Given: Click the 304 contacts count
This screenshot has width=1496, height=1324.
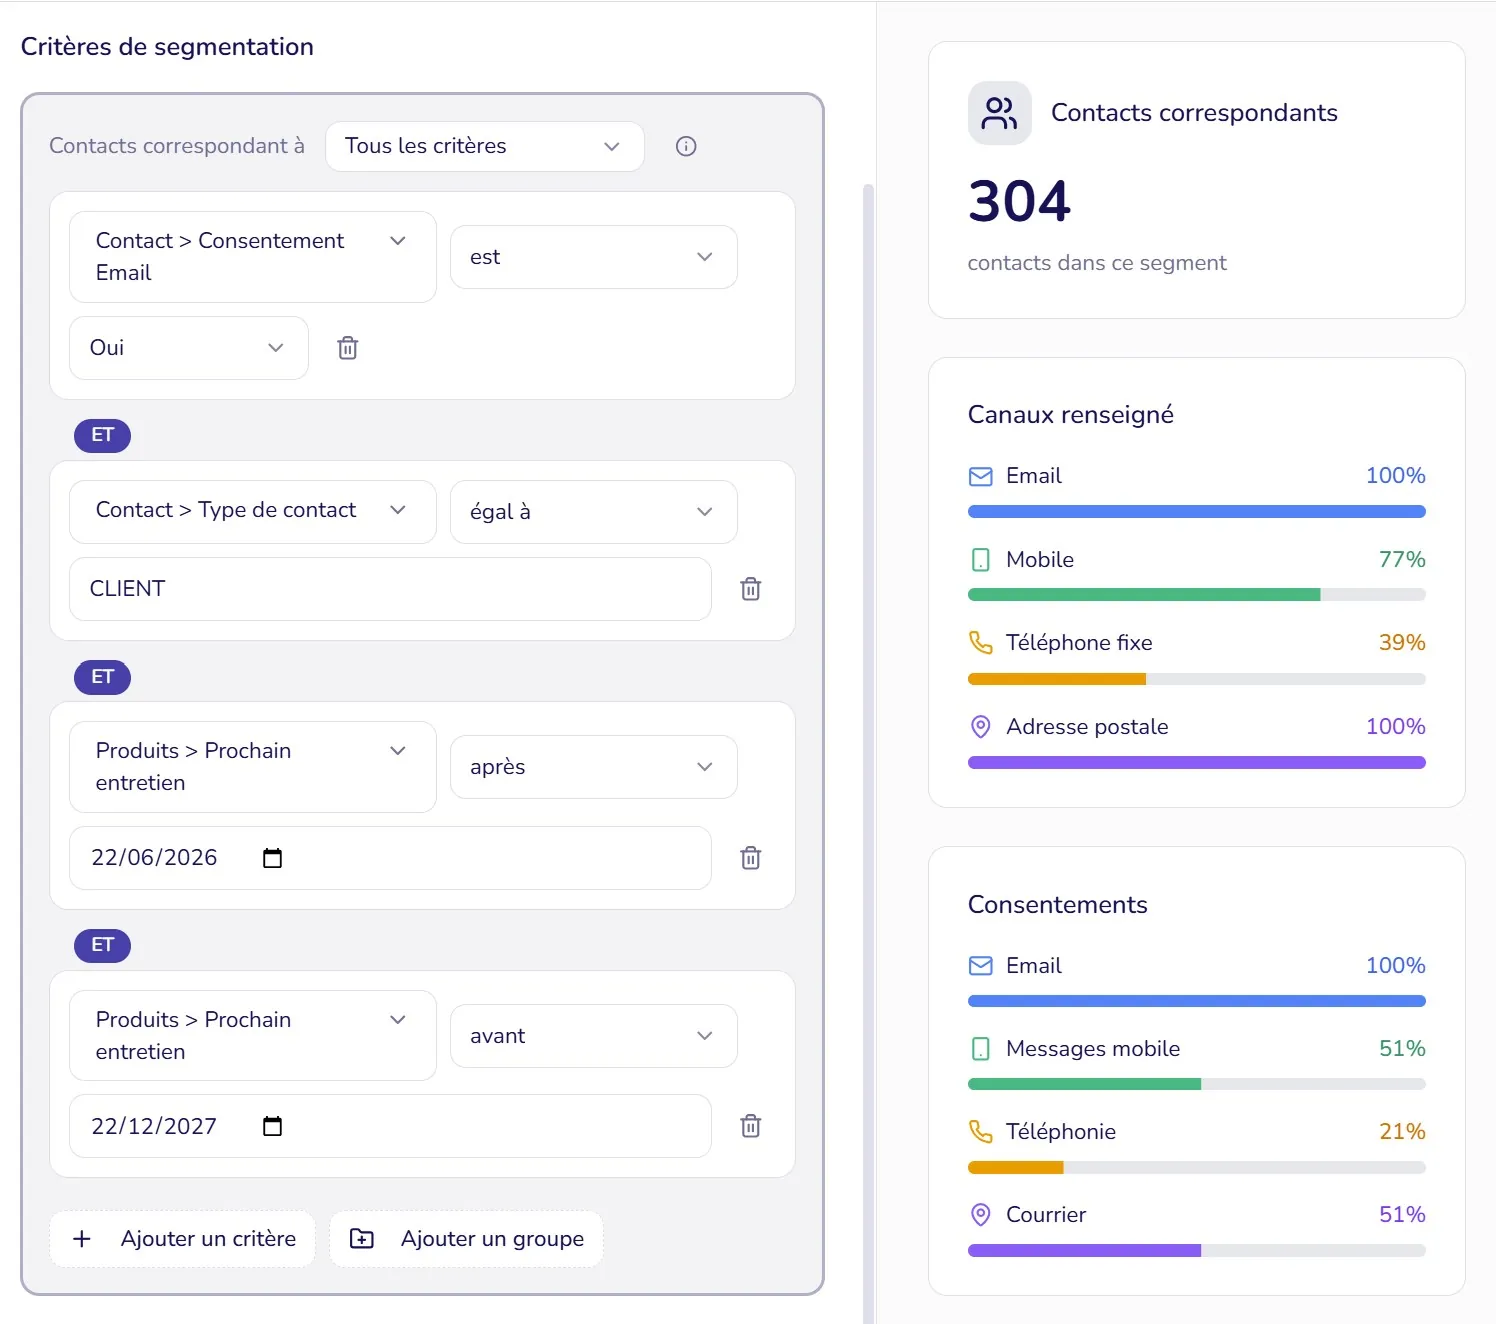Looking at the screenshot, I should 1020,201.
